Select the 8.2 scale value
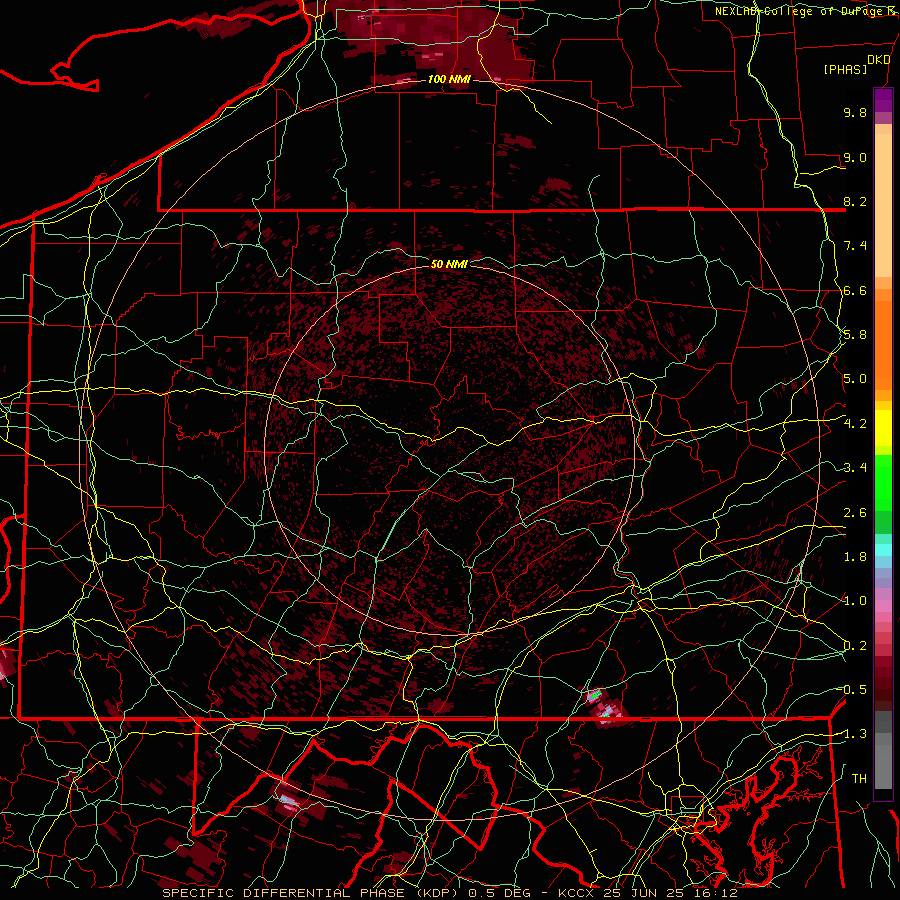This screenshot has width=900, height=900. point(855,201)
